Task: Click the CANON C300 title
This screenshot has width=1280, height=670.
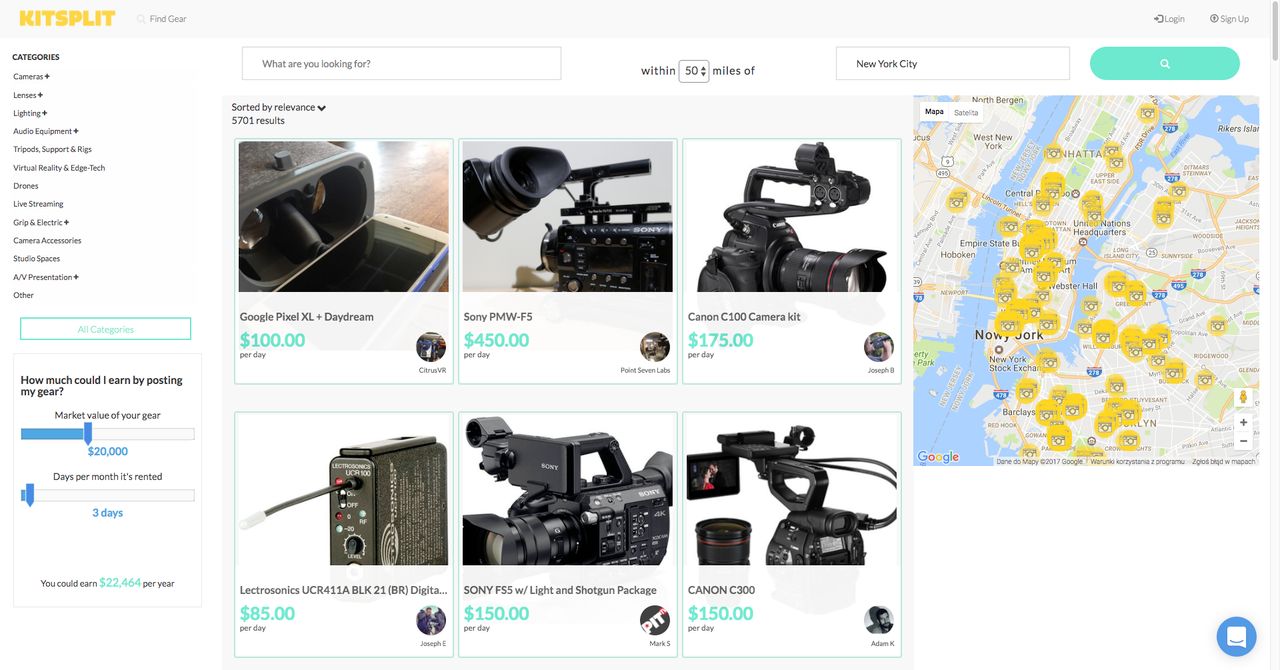Action: coord(721,590)
